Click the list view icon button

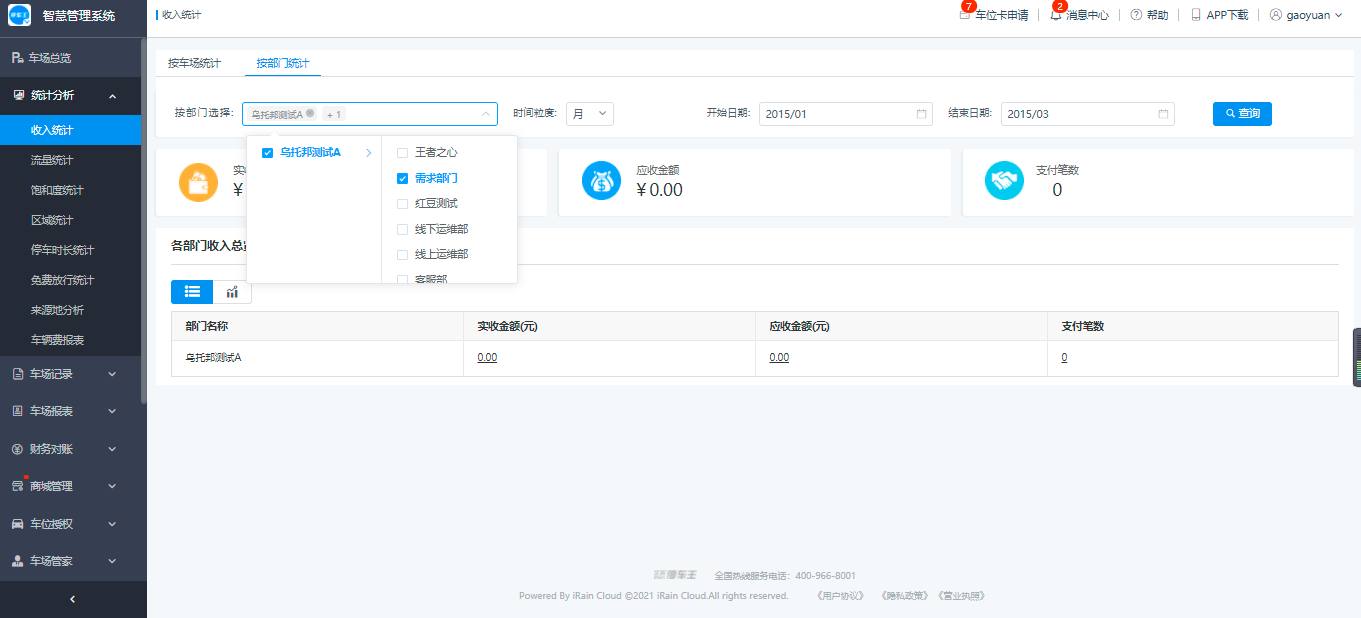pos(192,292)
